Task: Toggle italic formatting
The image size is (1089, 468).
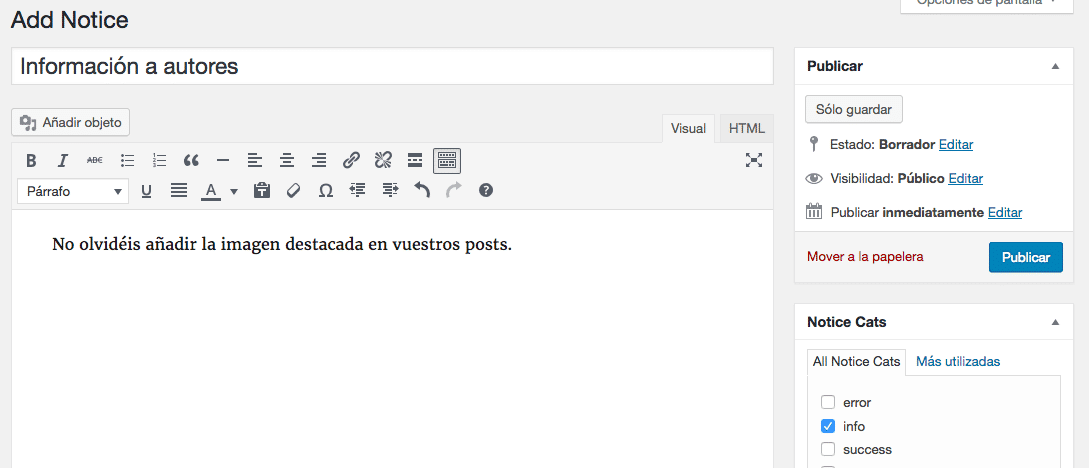Action: click(x=63, y=161)
